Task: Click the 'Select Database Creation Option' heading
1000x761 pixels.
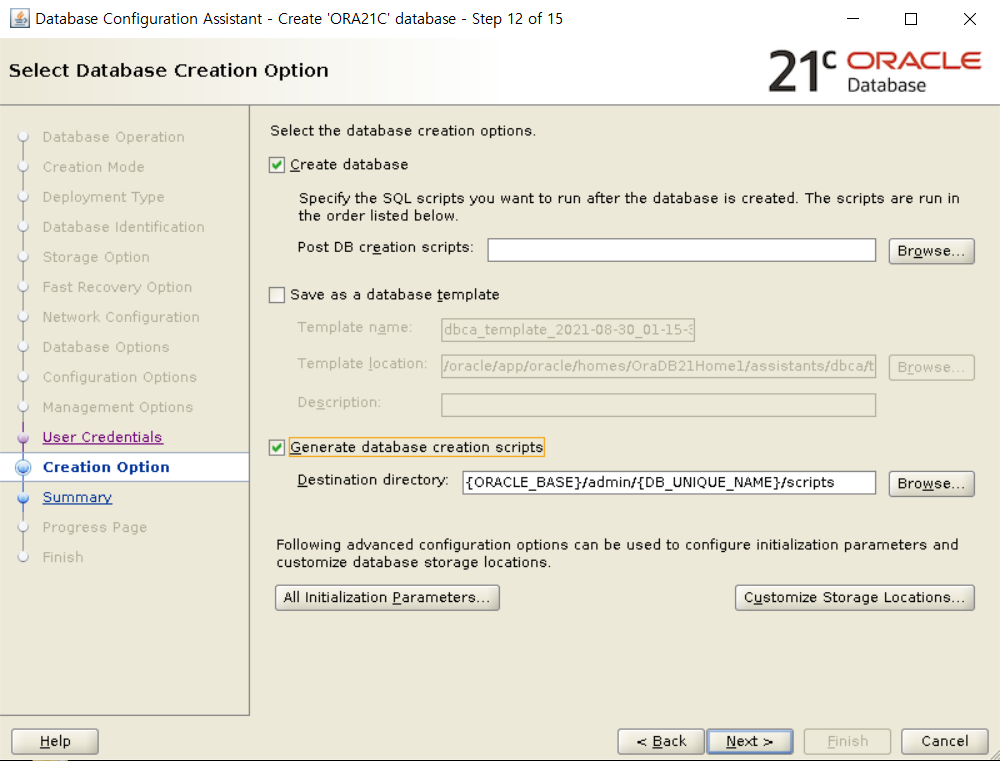Action: (169, 70)
